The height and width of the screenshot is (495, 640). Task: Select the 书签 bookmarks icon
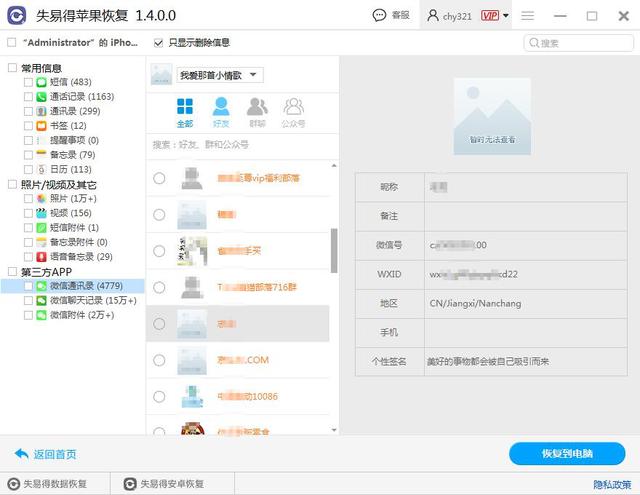41,126
